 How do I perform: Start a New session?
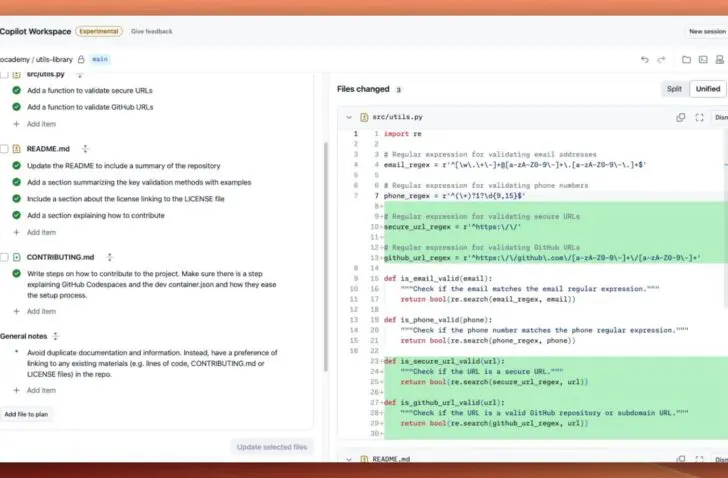click(x=707, y=32)
